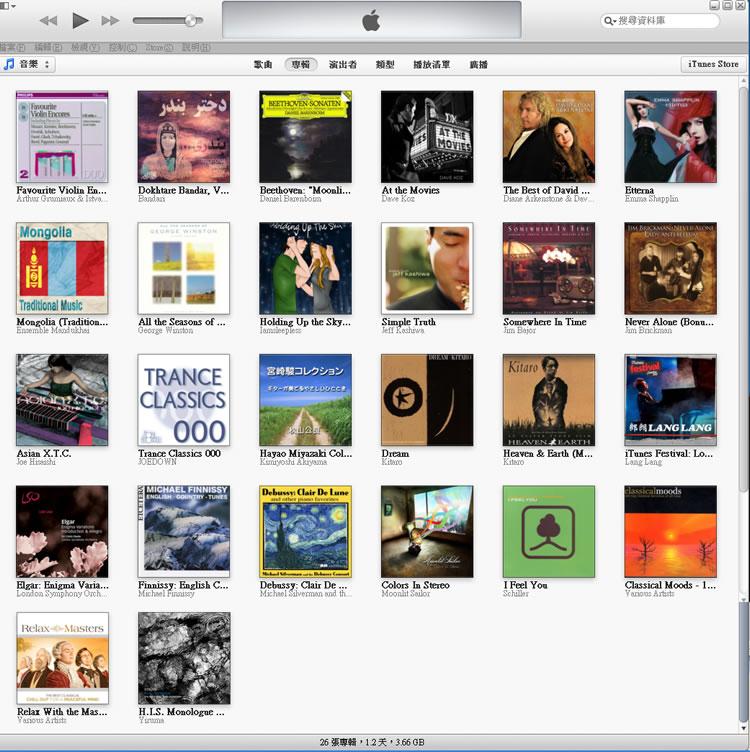Go to the iTunes Store button
750x752 pixels.
713,64
